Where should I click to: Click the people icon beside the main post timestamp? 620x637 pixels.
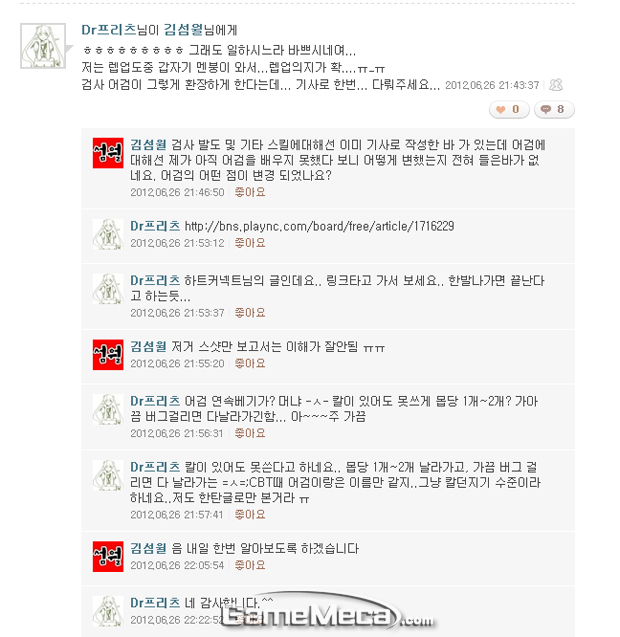556,84
